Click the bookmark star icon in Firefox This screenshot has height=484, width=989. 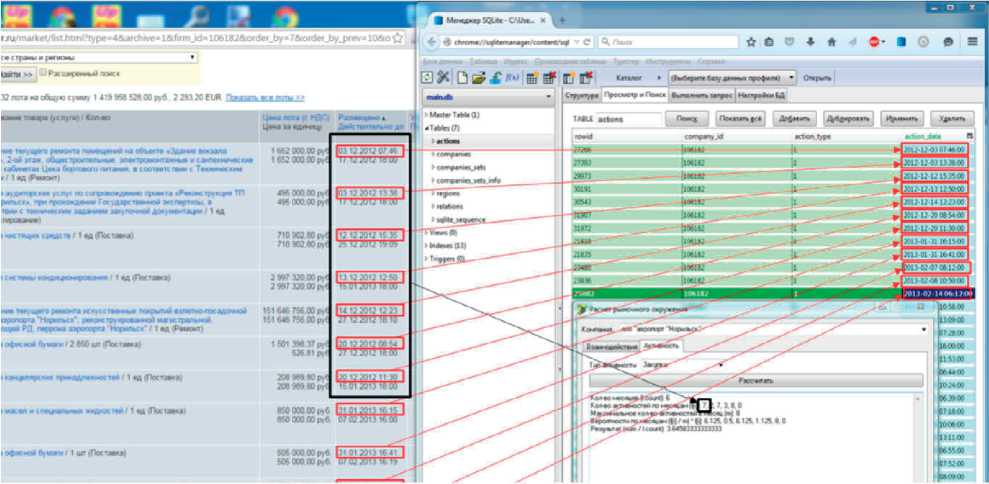(x=751, y=42)
